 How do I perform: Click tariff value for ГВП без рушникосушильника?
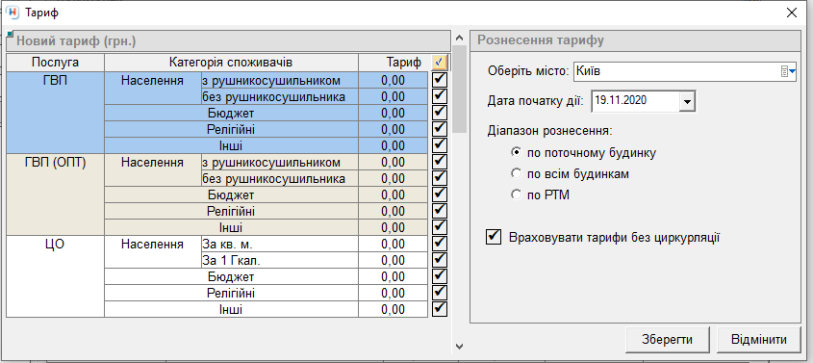point(393,96)
